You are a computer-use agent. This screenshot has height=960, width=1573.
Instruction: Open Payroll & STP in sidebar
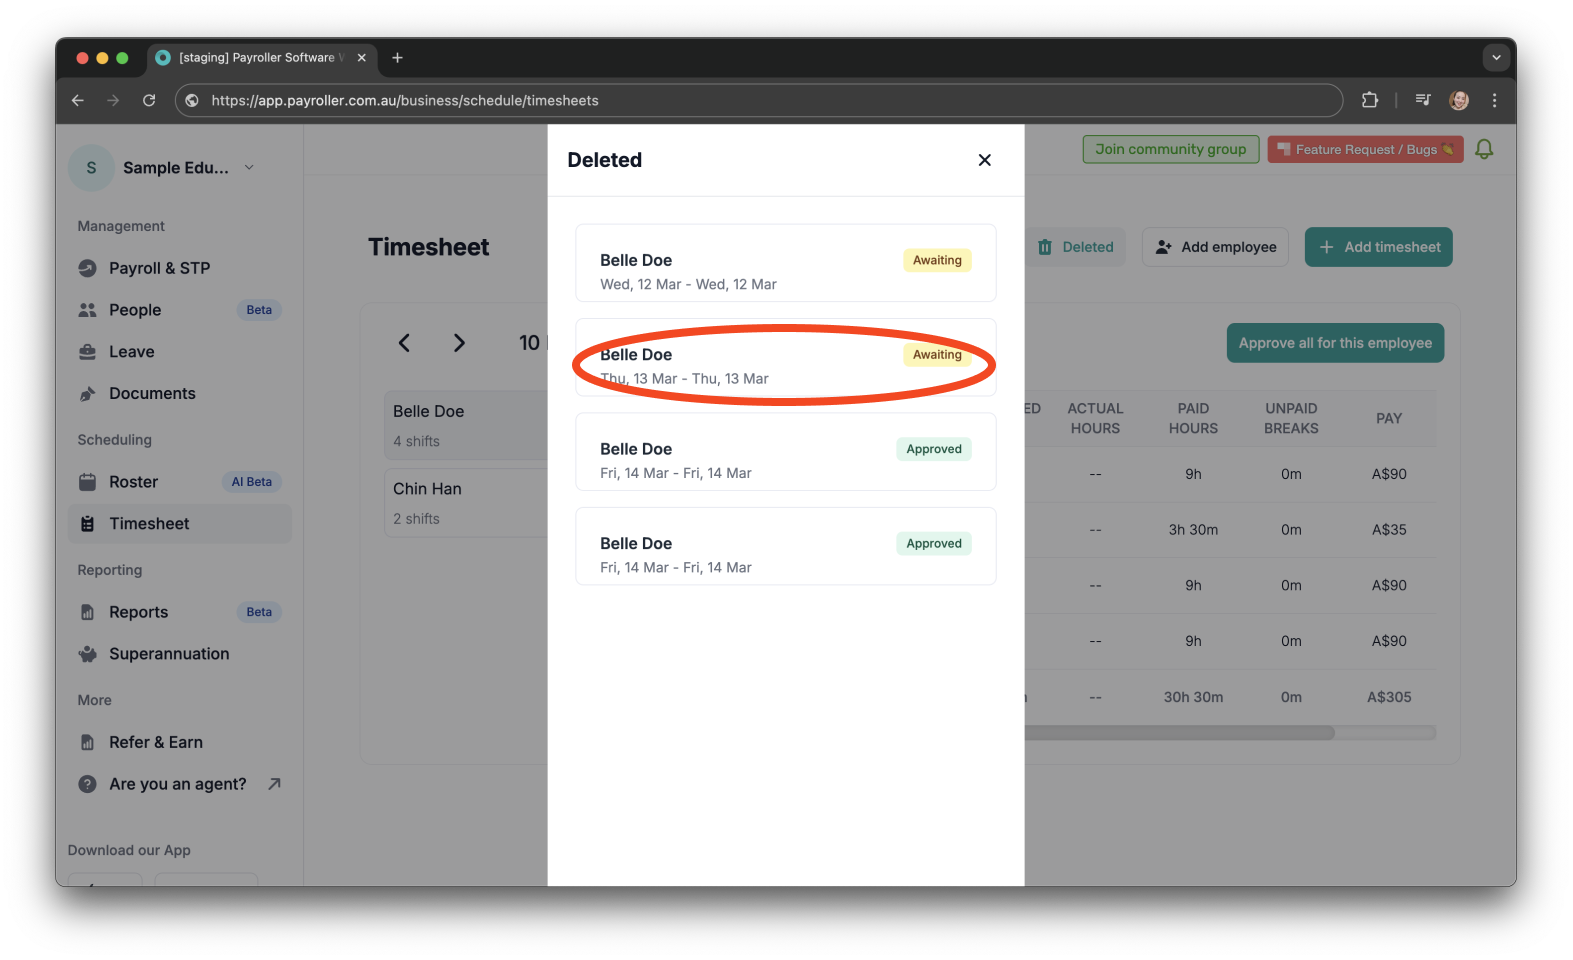[x=179, y=268]
